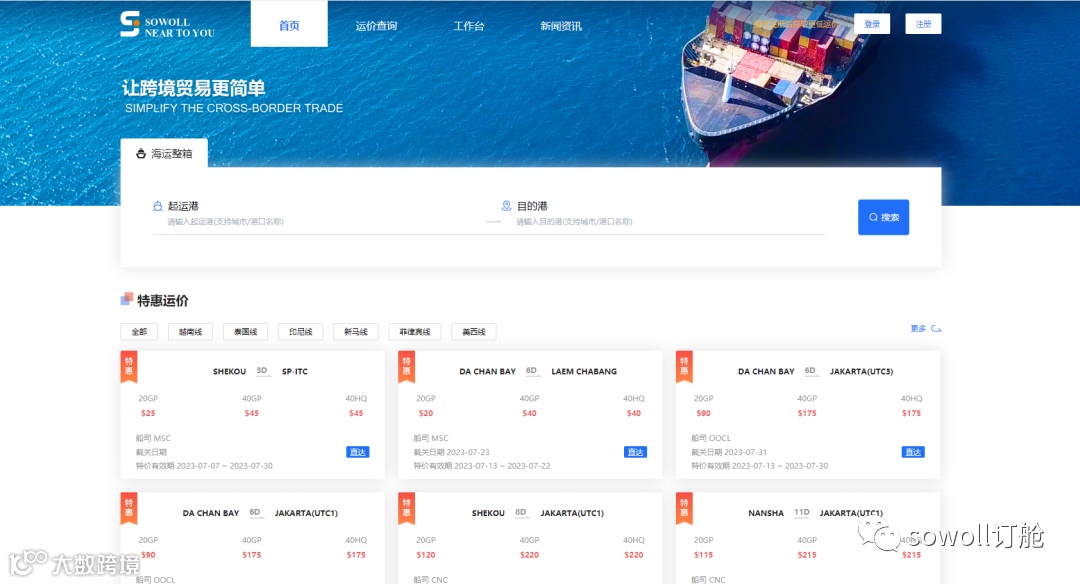The height and width of the screenshot is (584, 1080).
Task: Click 截关日期 2023-07-23 text
Action: pos(451,452)
